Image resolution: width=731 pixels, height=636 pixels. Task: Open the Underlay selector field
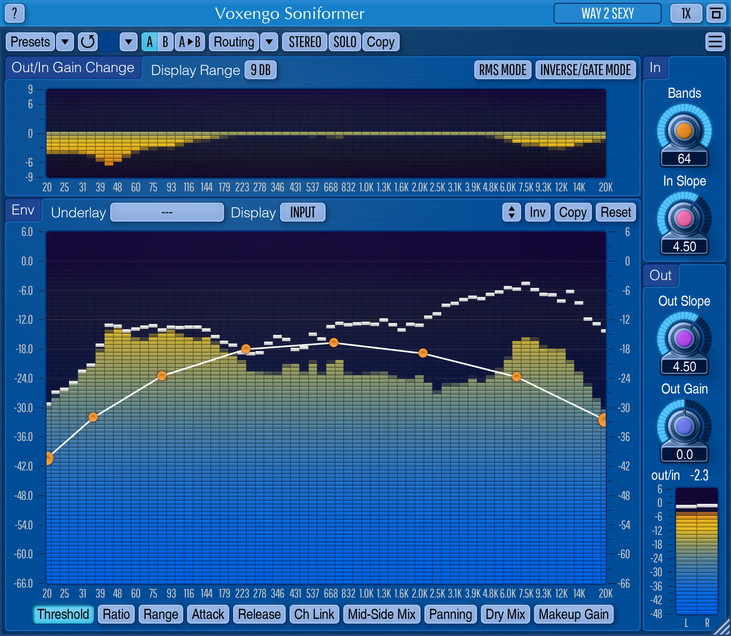click(x=167, y=213)
